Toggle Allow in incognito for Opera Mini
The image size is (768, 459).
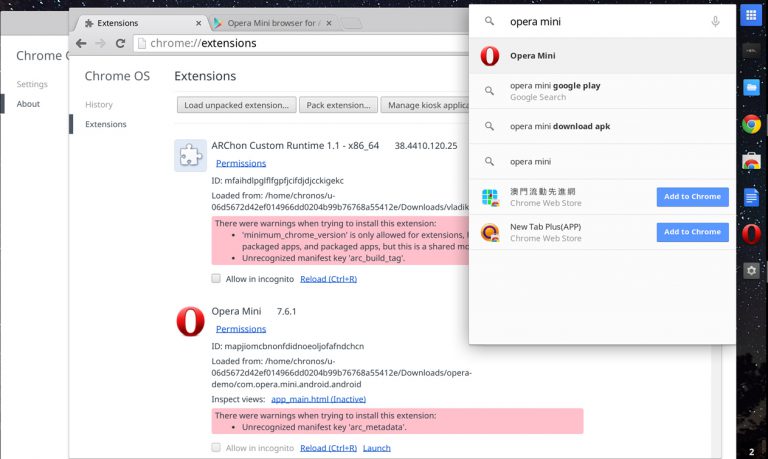(x=216, y=448)
